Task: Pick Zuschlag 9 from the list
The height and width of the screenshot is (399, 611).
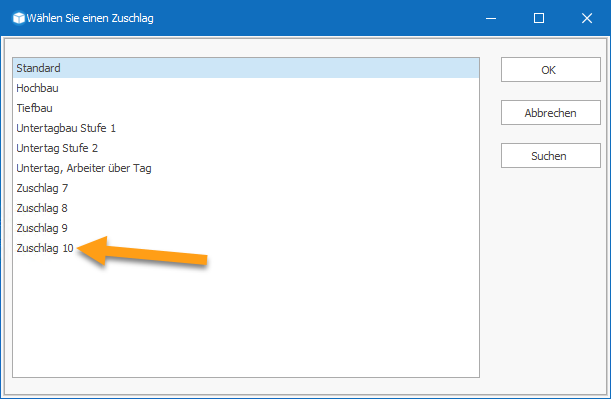Action: coord(246,228)
